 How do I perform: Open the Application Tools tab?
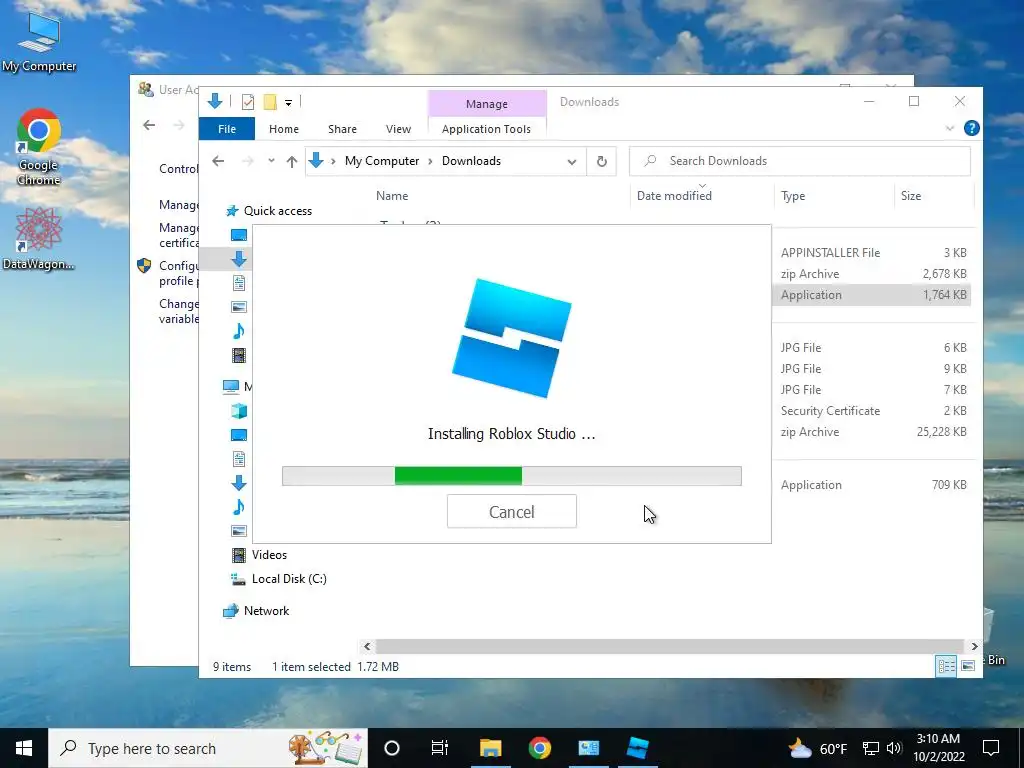pos(487,129)
